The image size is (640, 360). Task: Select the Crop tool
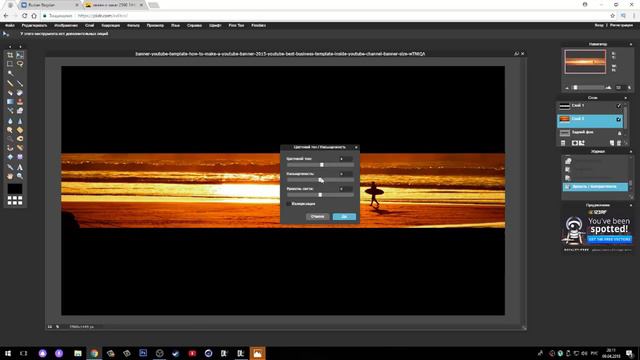click(x=10, y=55)
